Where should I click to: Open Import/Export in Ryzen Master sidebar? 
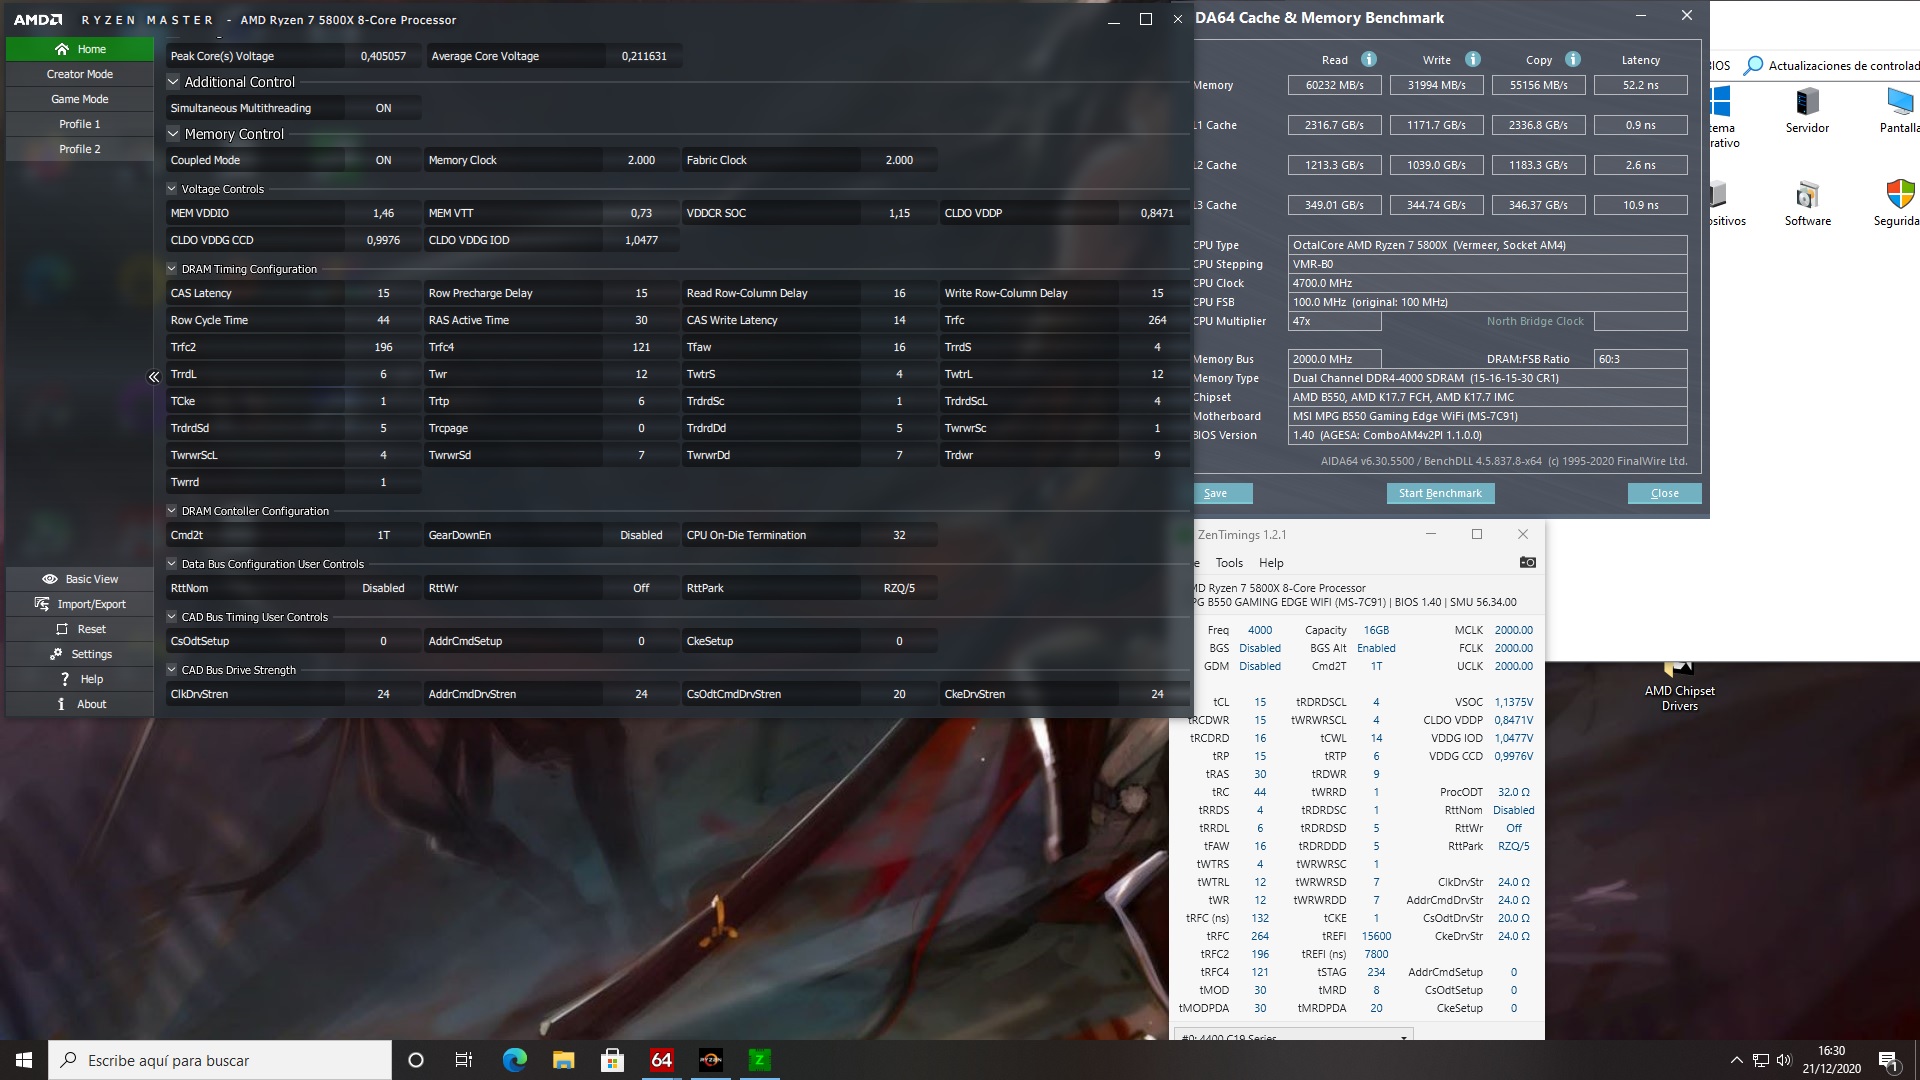click(x=80, y=604)
